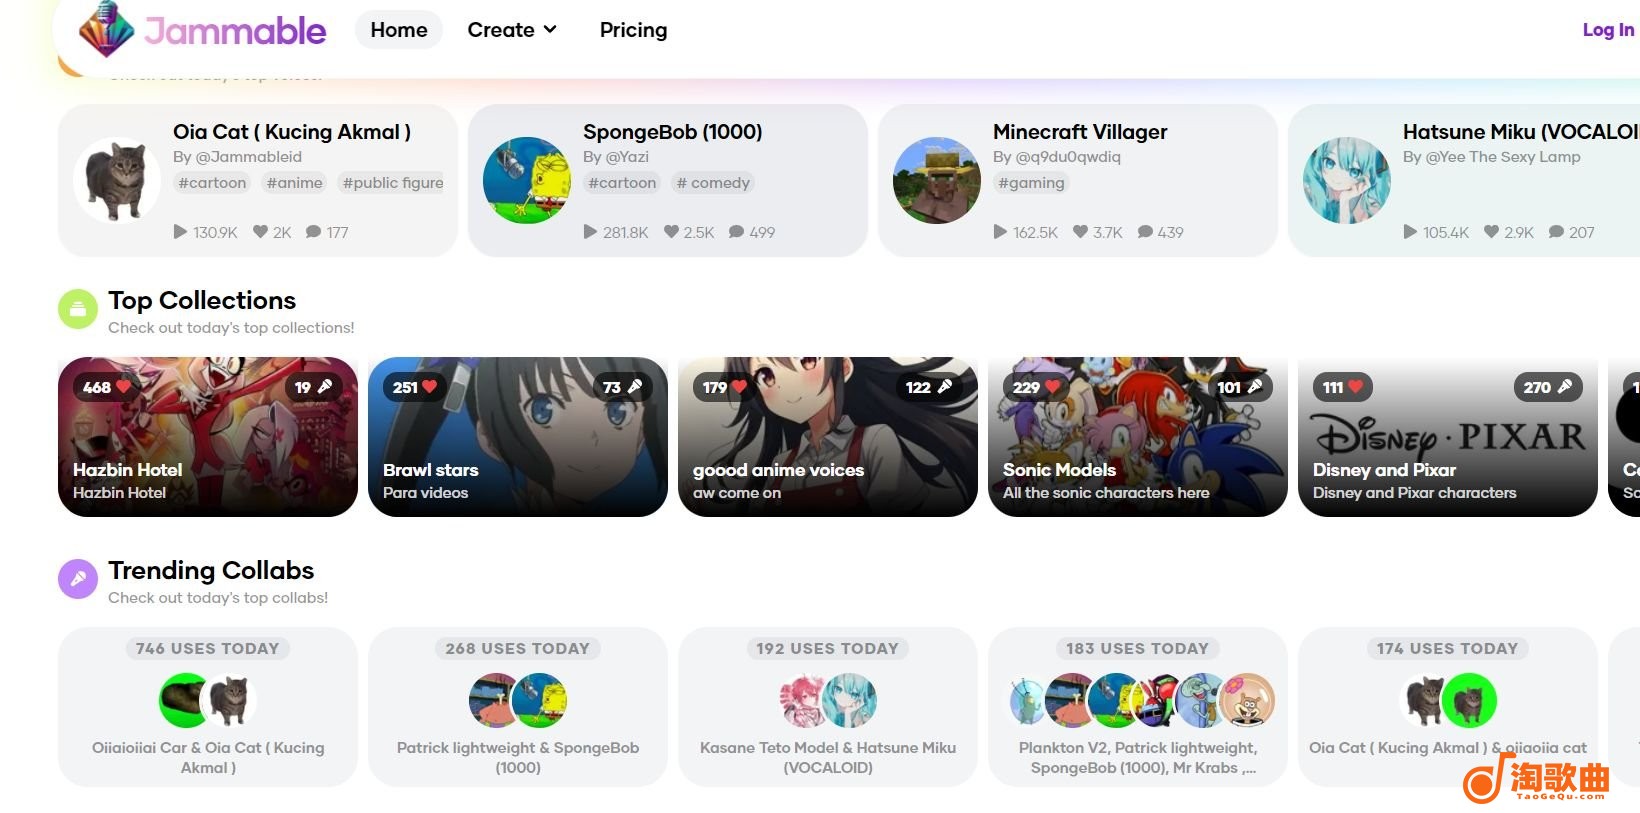Click the heart icon on Hazbin Hotel collection
This screenshot has width=1640, height=813.
[x=124, y=386]
